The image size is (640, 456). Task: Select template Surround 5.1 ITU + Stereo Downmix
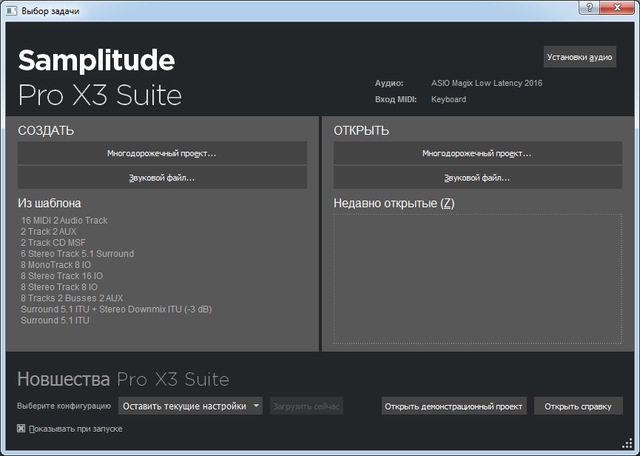(116, 309)
